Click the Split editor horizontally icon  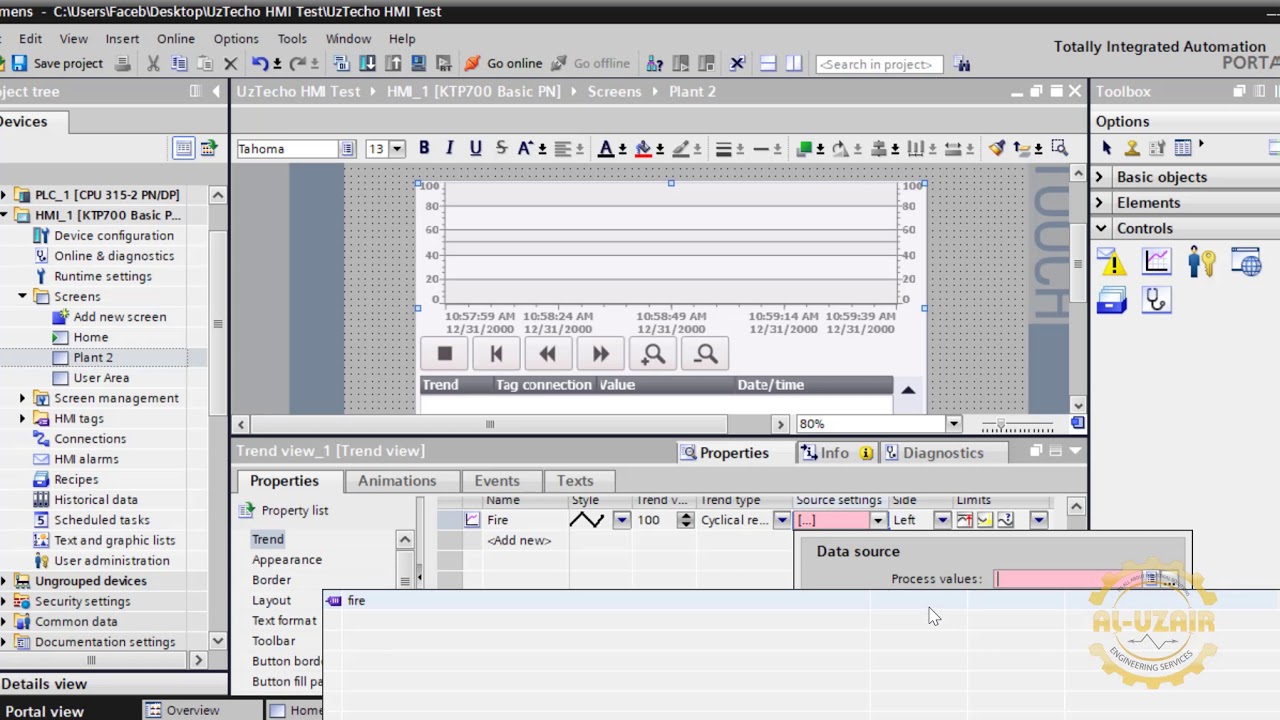pyautogui.click(x=768, y=63)
